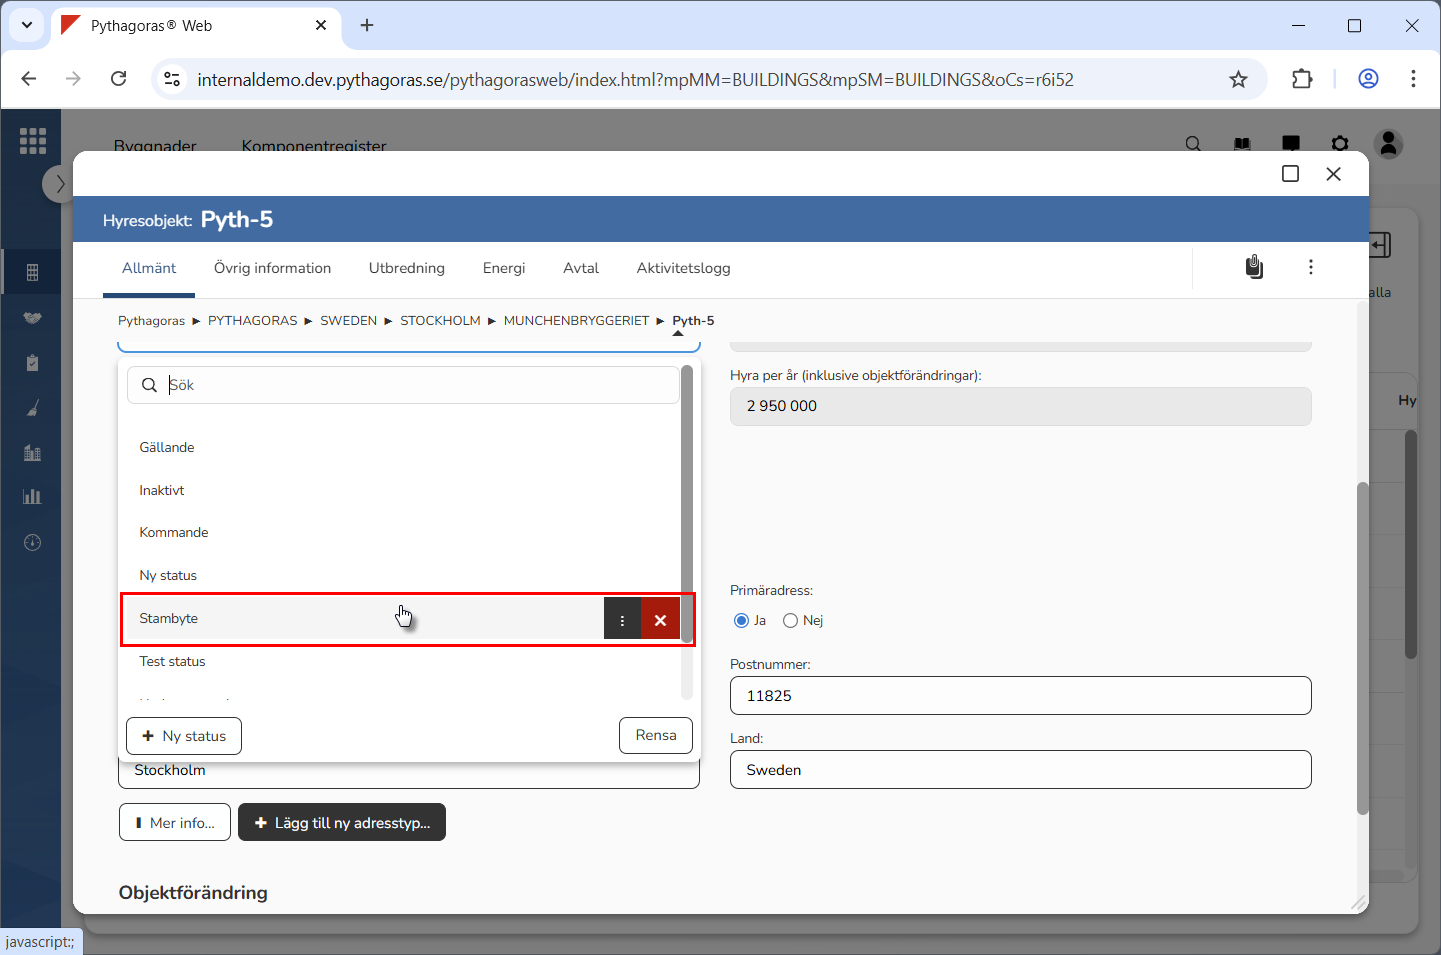1441x955 pixels.
Task: Click the Postnummer input field
Action: (1020, 696)
